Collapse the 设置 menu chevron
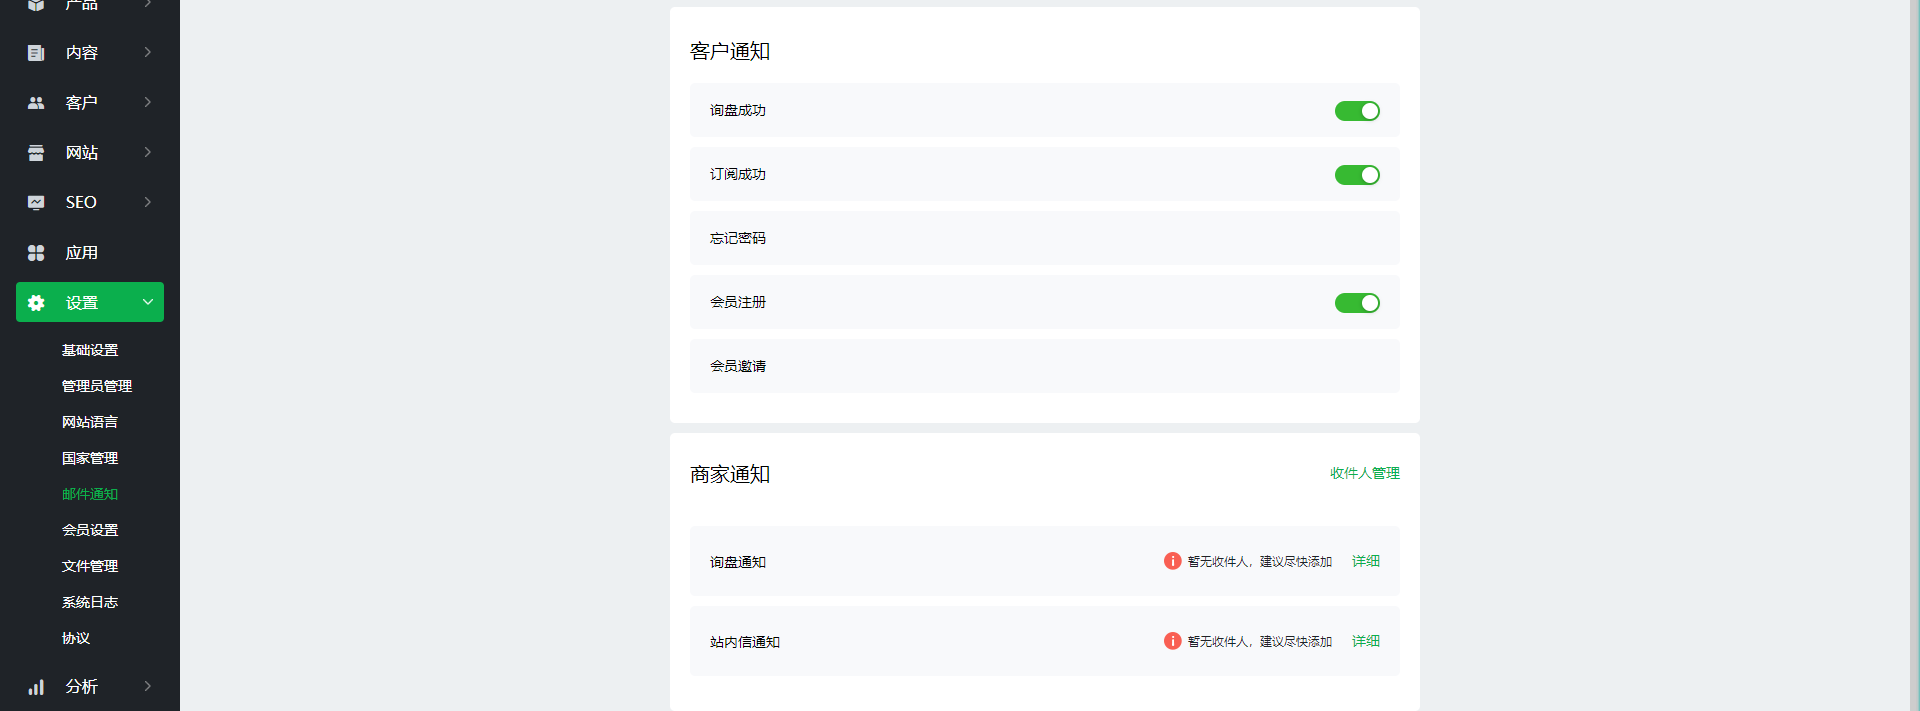This screenshot has height=711, width=1920. point(148,302)
